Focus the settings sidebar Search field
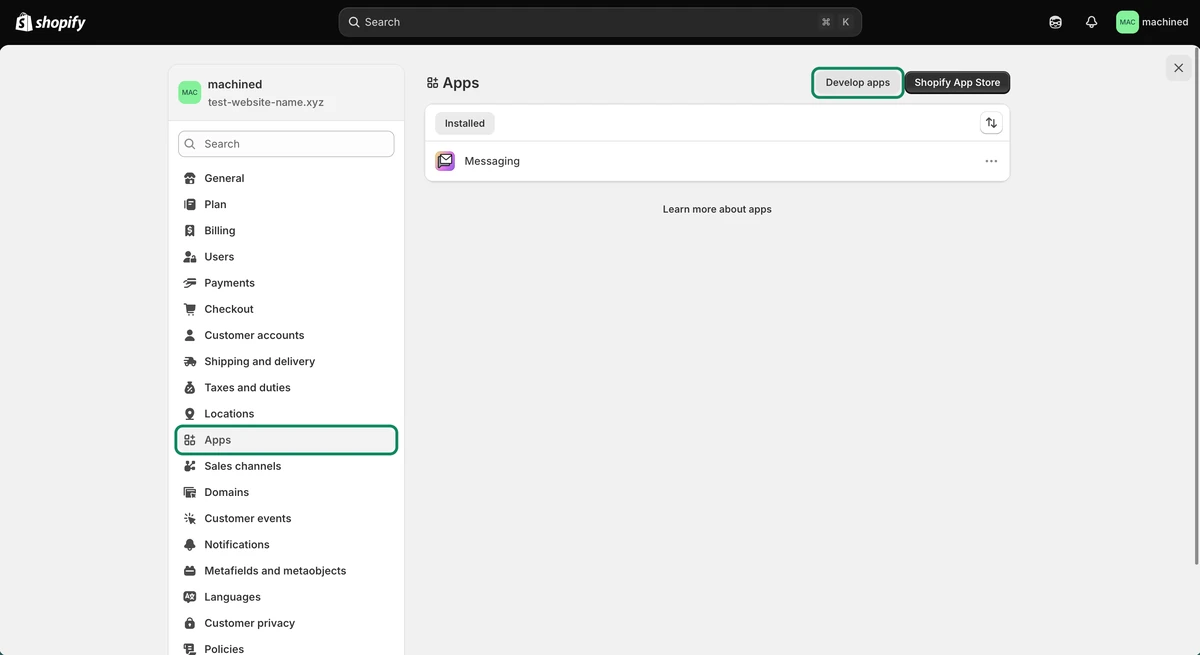Screen dimensions: 1200x655 coord(286,144)
